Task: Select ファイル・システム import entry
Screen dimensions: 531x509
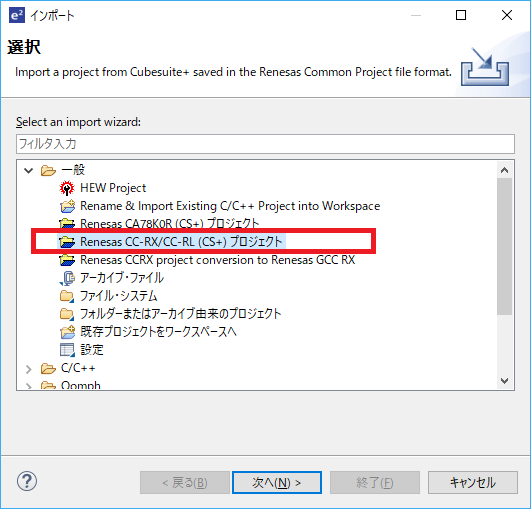Action: coord(119,296)
